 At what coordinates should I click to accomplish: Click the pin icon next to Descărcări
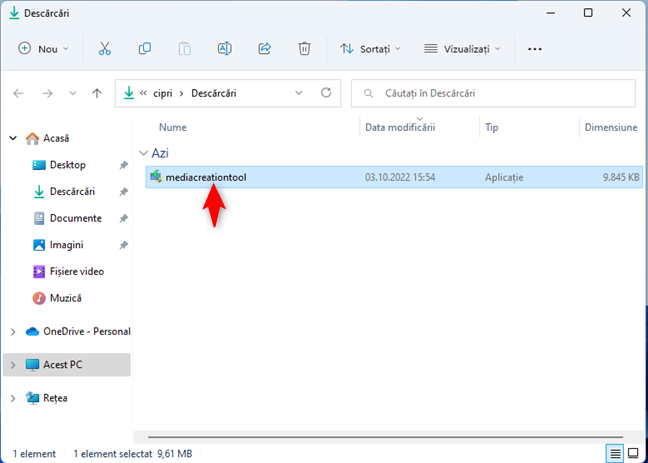123,192
